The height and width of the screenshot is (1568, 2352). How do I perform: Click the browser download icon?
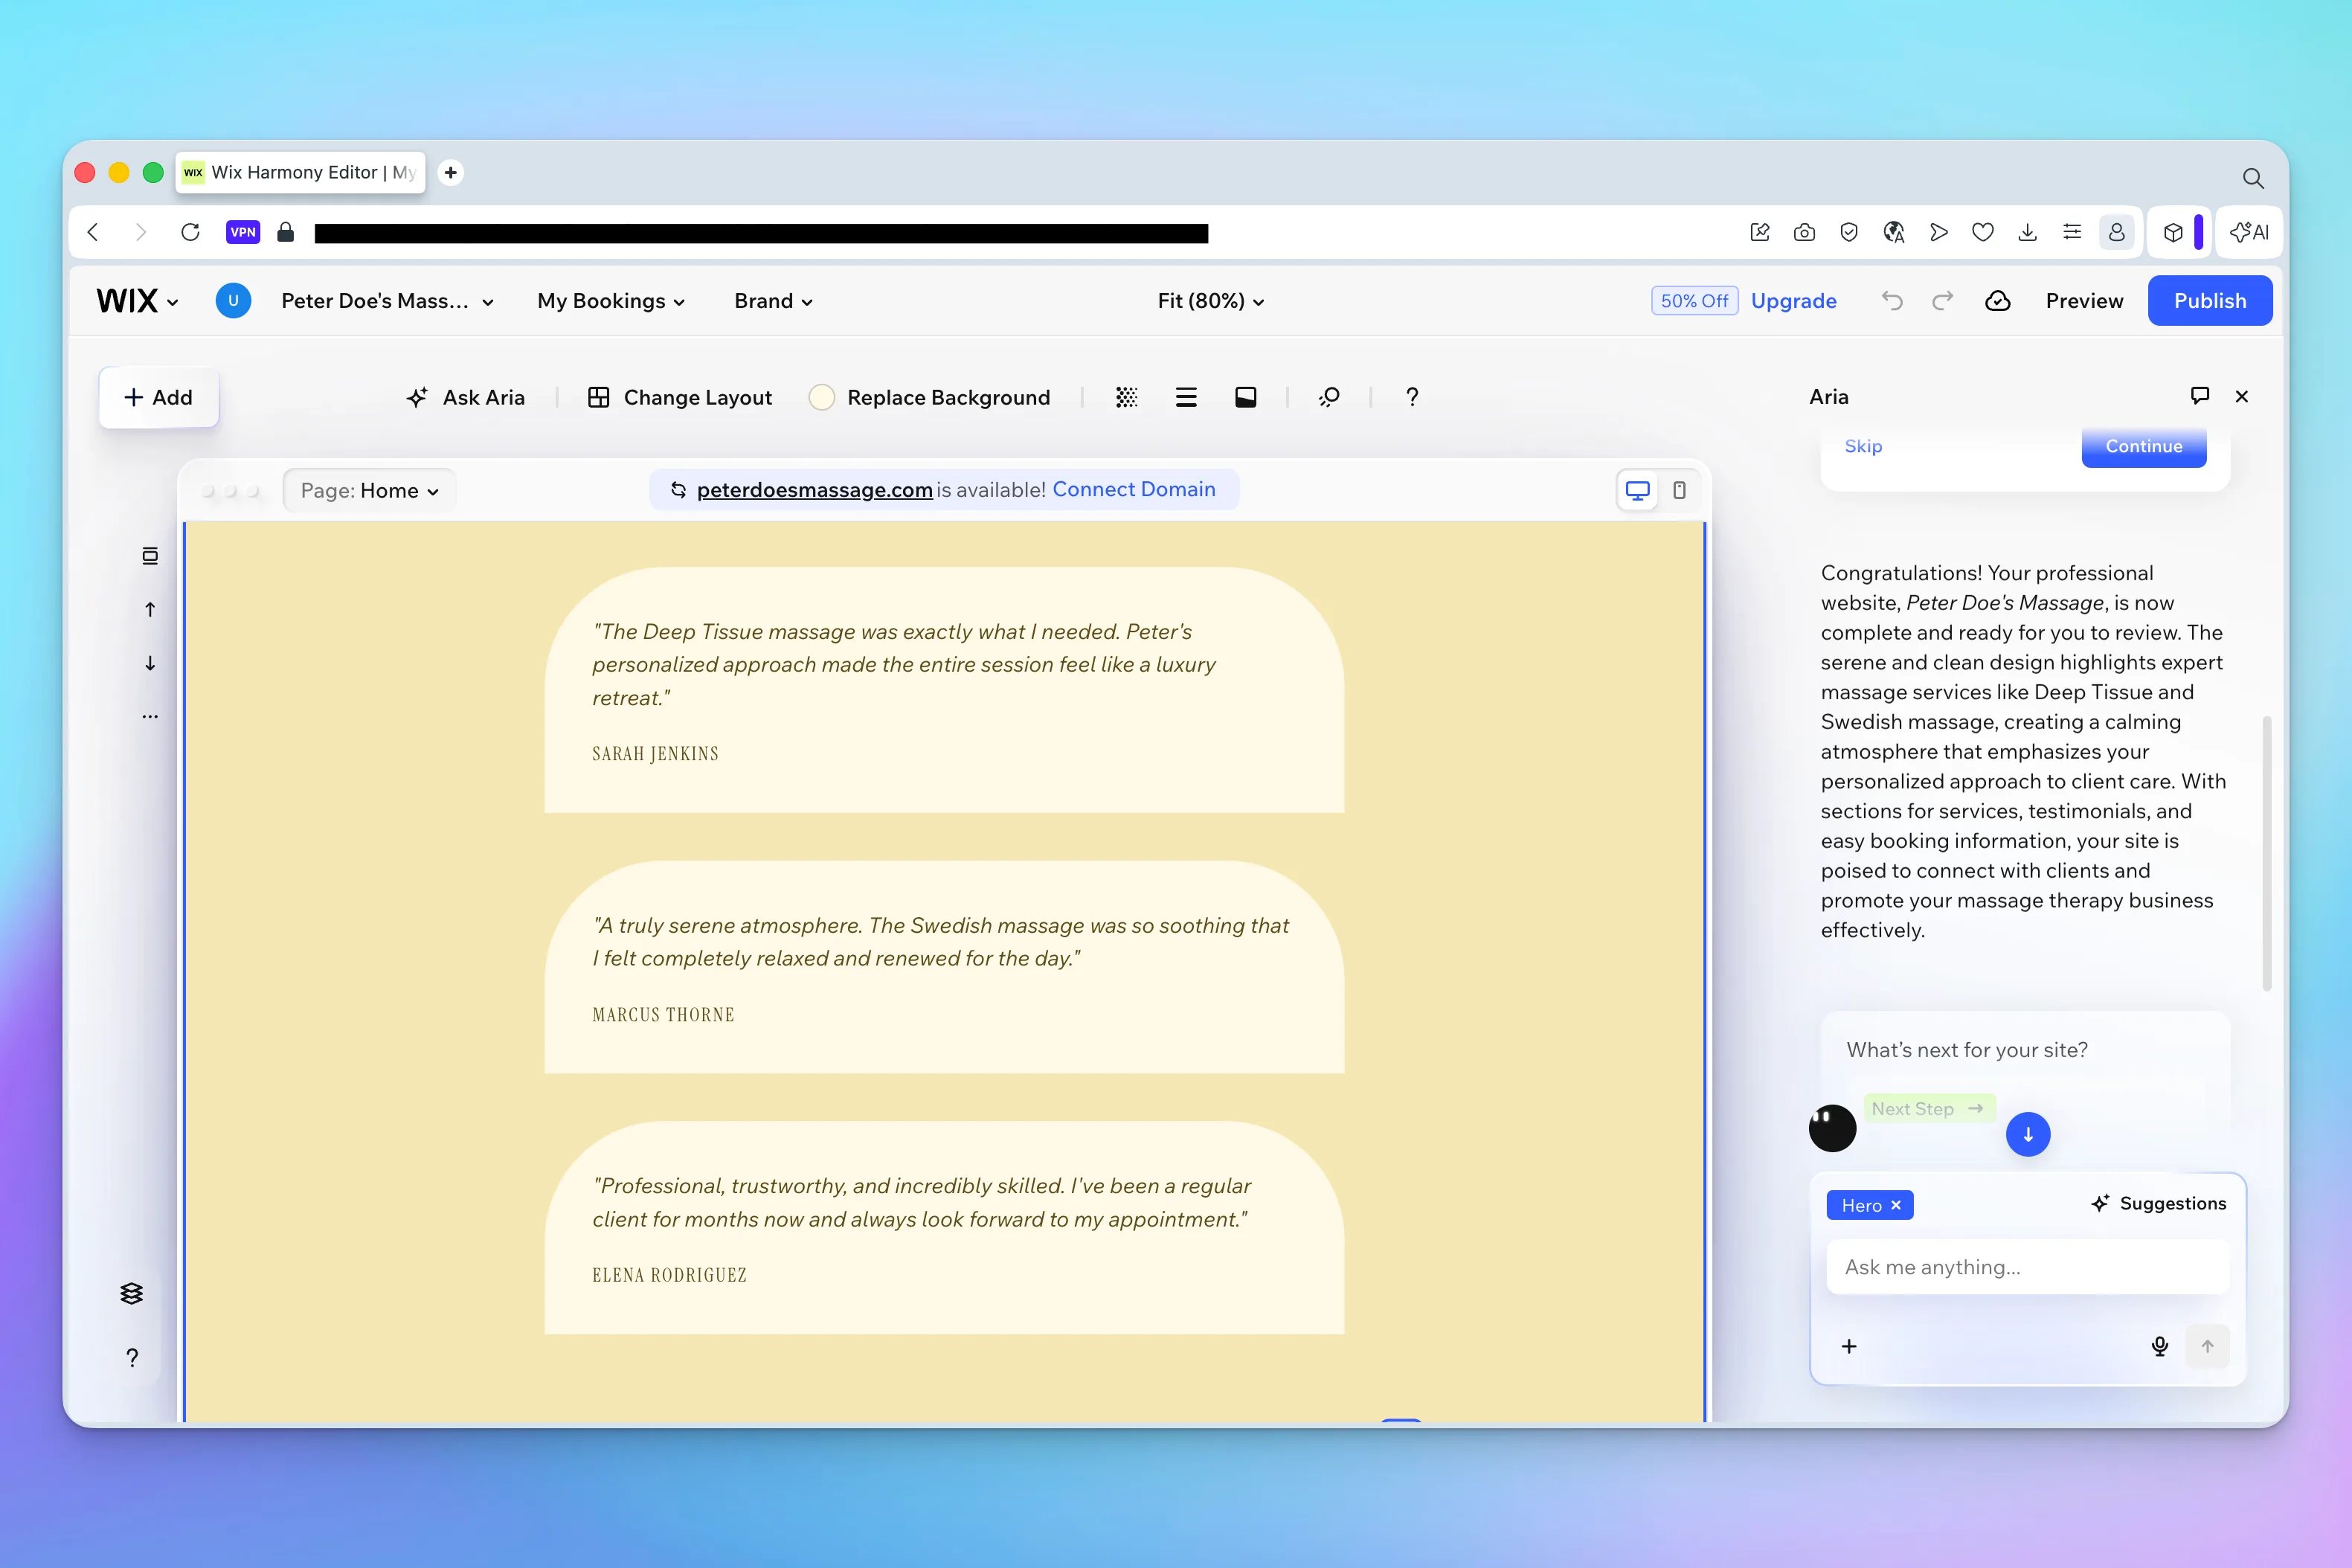click(2027, 232)
